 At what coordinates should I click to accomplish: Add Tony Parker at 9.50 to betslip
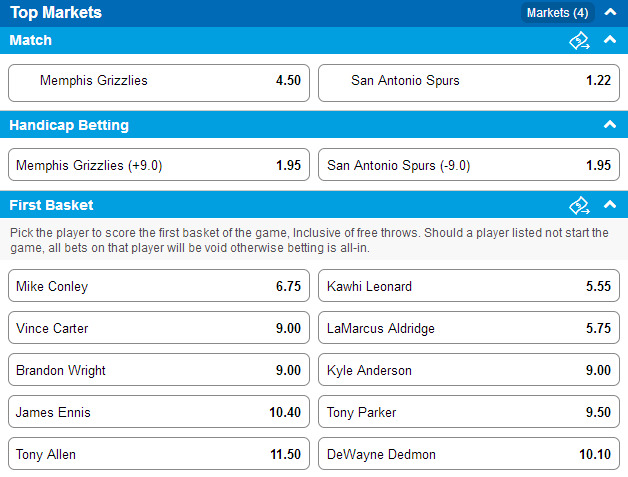coord(469,412)
